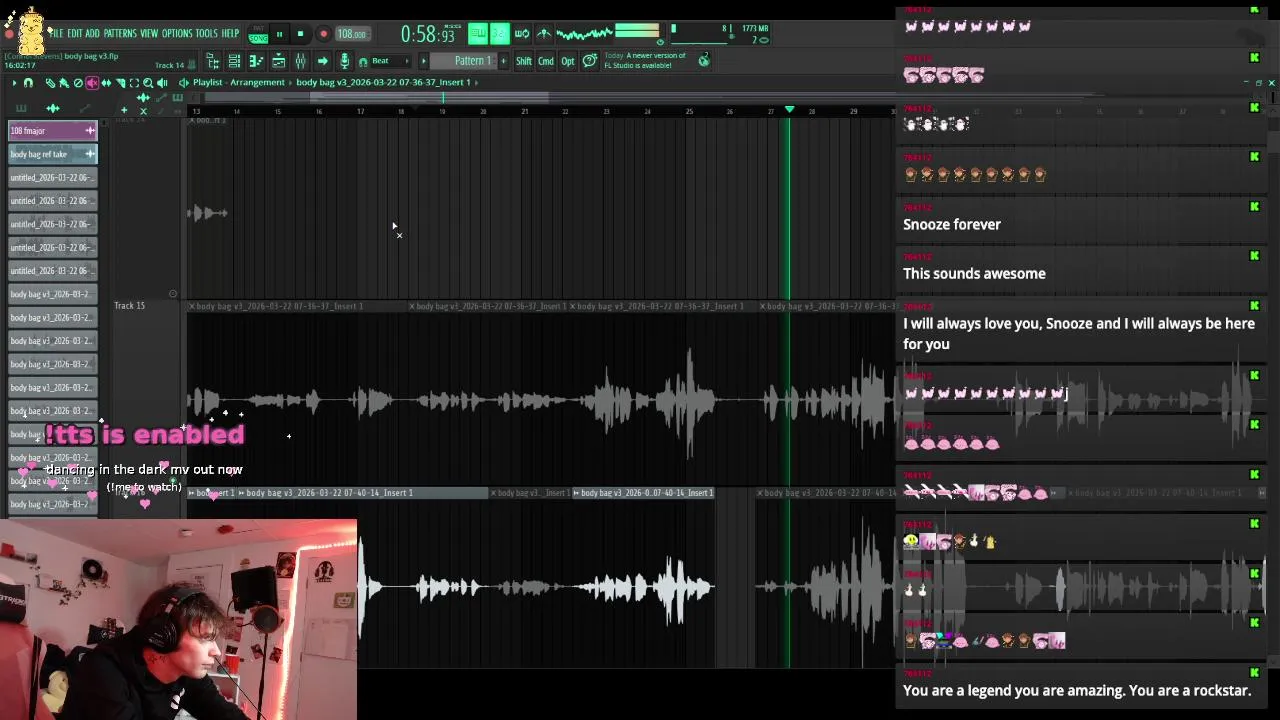The image size is (1280, 720).
Task: Open Track 15 first clip menu arrow
Action: (191, 306)
